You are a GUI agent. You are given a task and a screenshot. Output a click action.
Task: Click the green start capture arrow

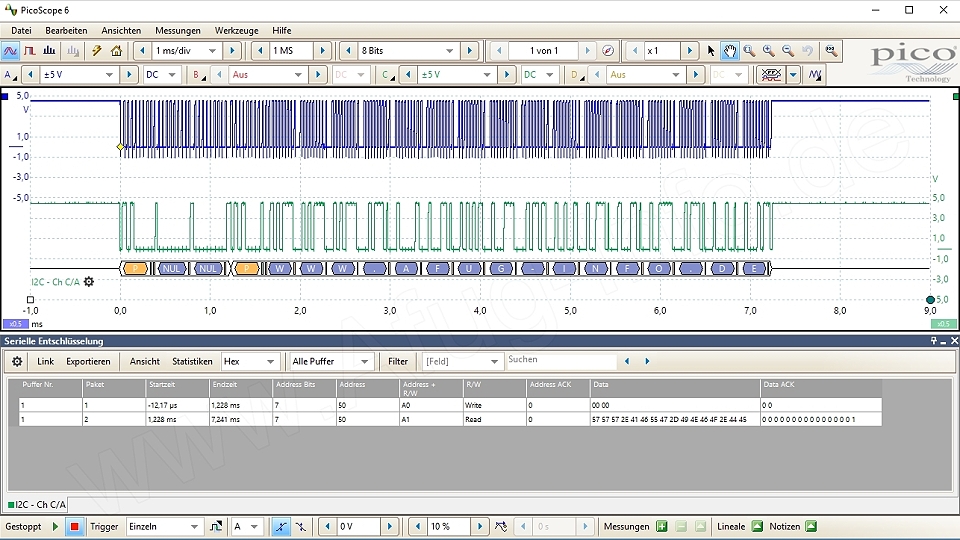pyautogui.click(x=55, y=527)
